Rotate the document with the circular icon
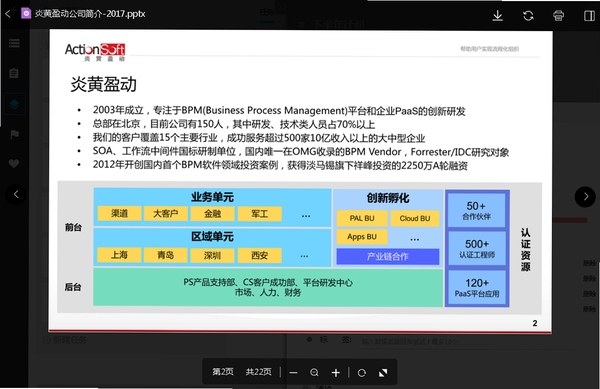 point(362,373)
